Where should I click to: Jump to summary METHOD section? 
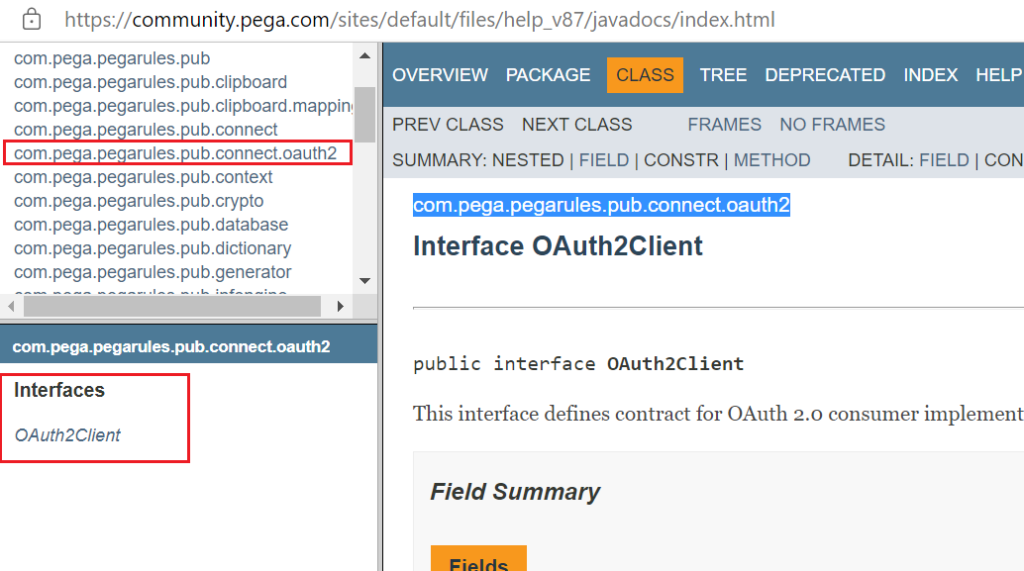(772, 160)
